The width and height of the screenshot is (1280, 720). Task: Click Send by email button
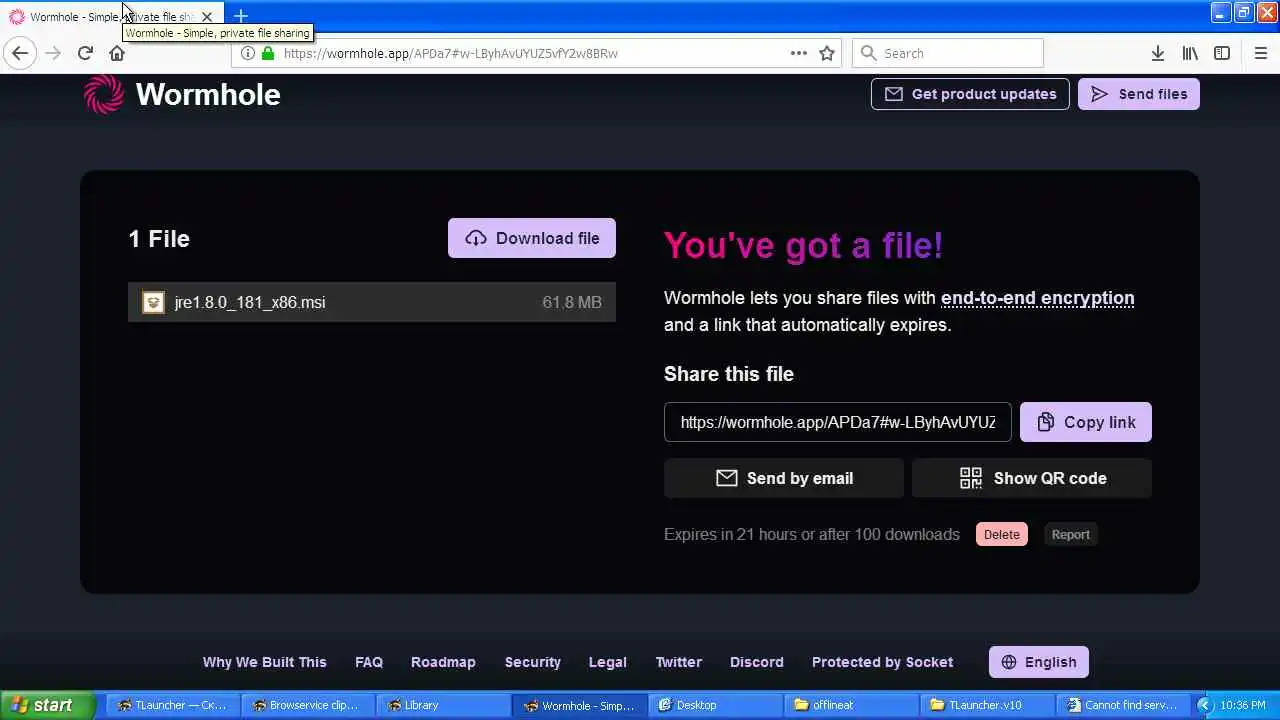coord(784,478)
